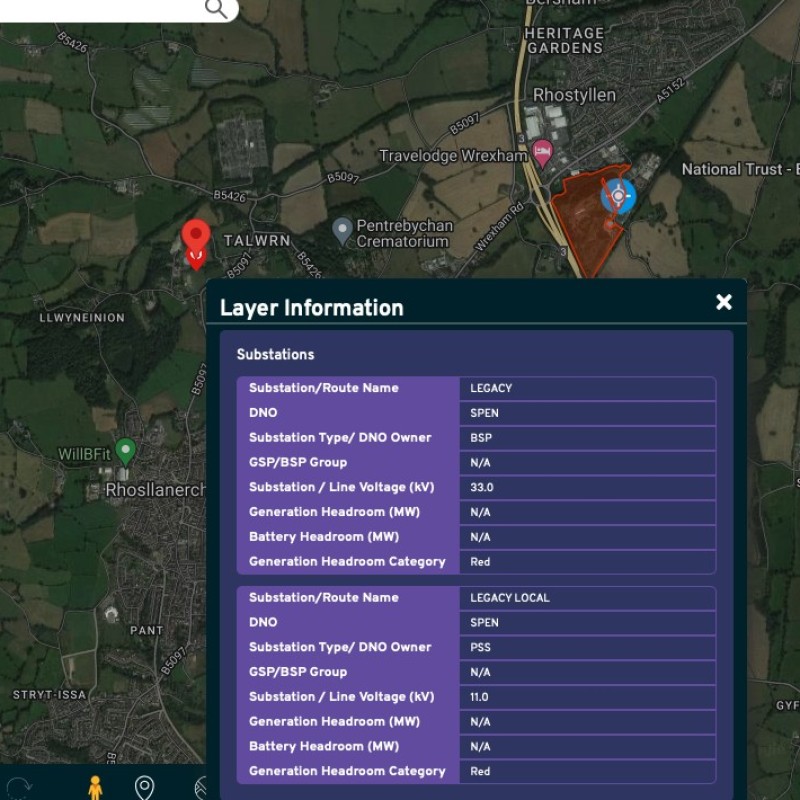Click the 'TALWRN' map label

[x=257, y=240]
